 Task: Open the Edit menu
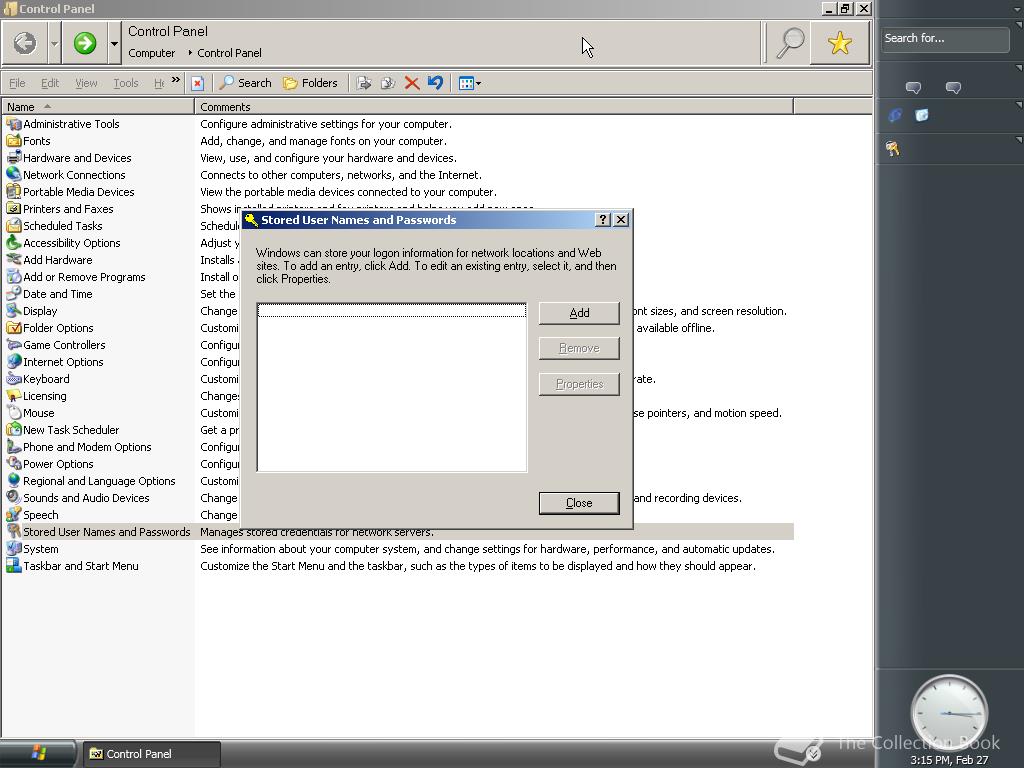point(50,83)
